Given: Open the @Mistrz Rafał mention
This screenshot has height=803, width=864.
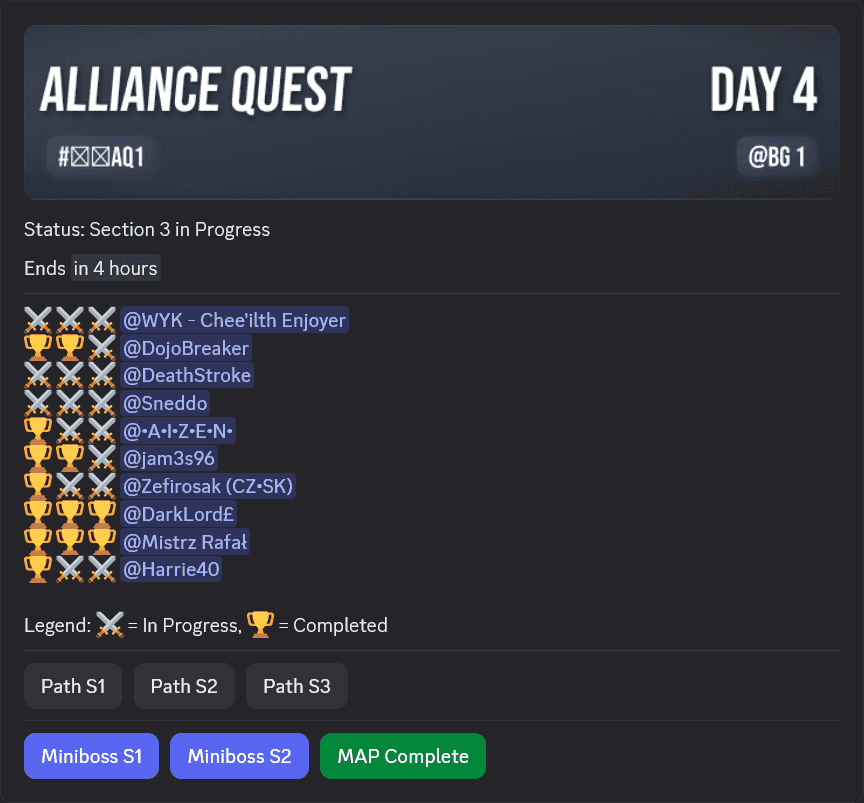Looking at the screenshot, I should tap(185, 542).
